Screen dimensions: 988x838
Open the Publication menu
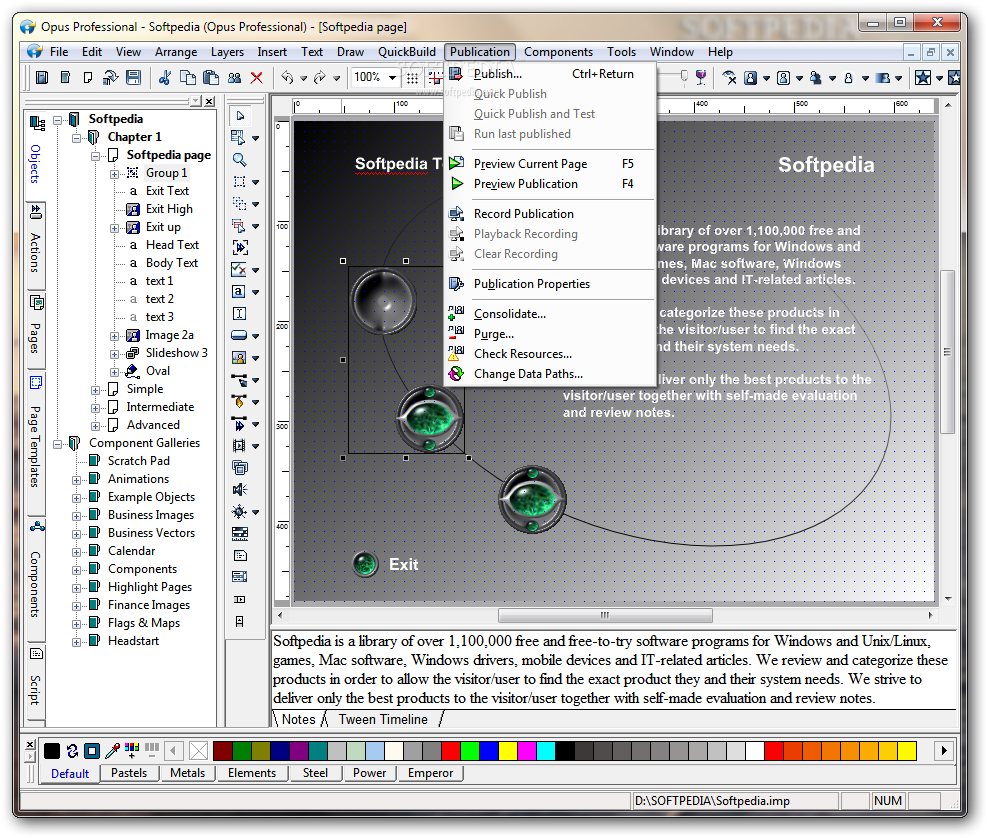point(480,52)
